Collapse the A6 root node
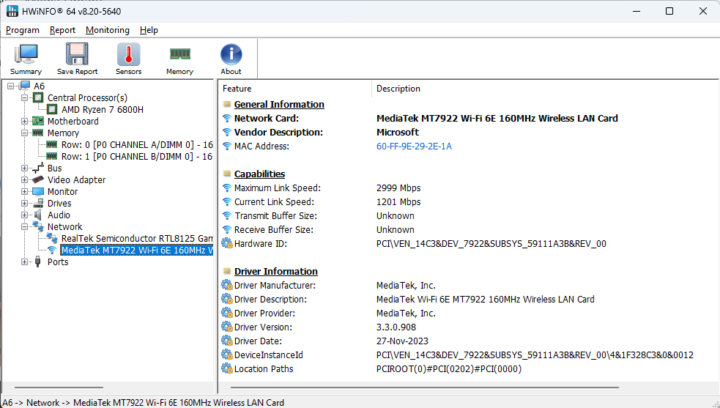Viewport: 720px width, 408px height. (11, 86)
